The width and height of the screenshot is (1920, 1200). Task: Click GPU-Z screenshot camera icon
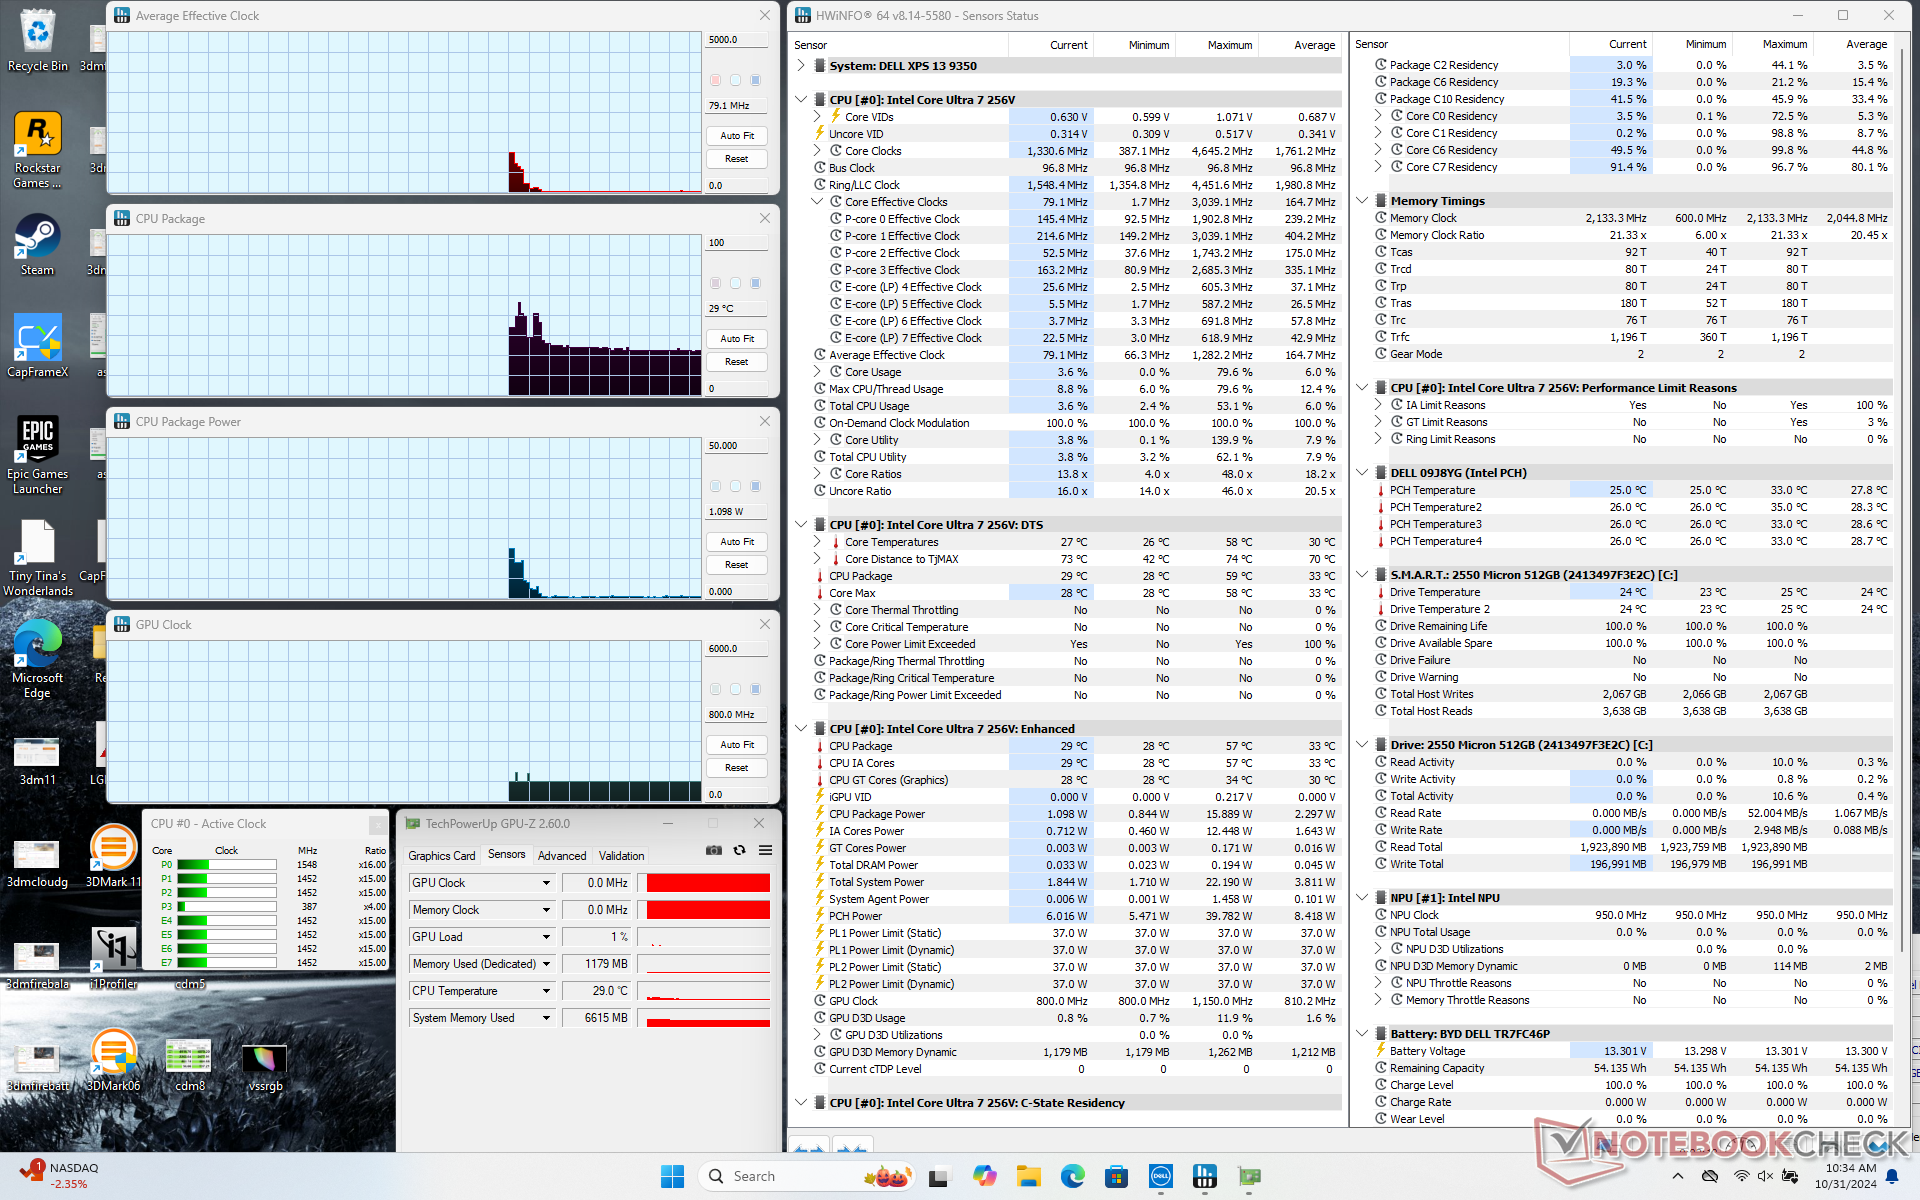[x=714, y=850]
